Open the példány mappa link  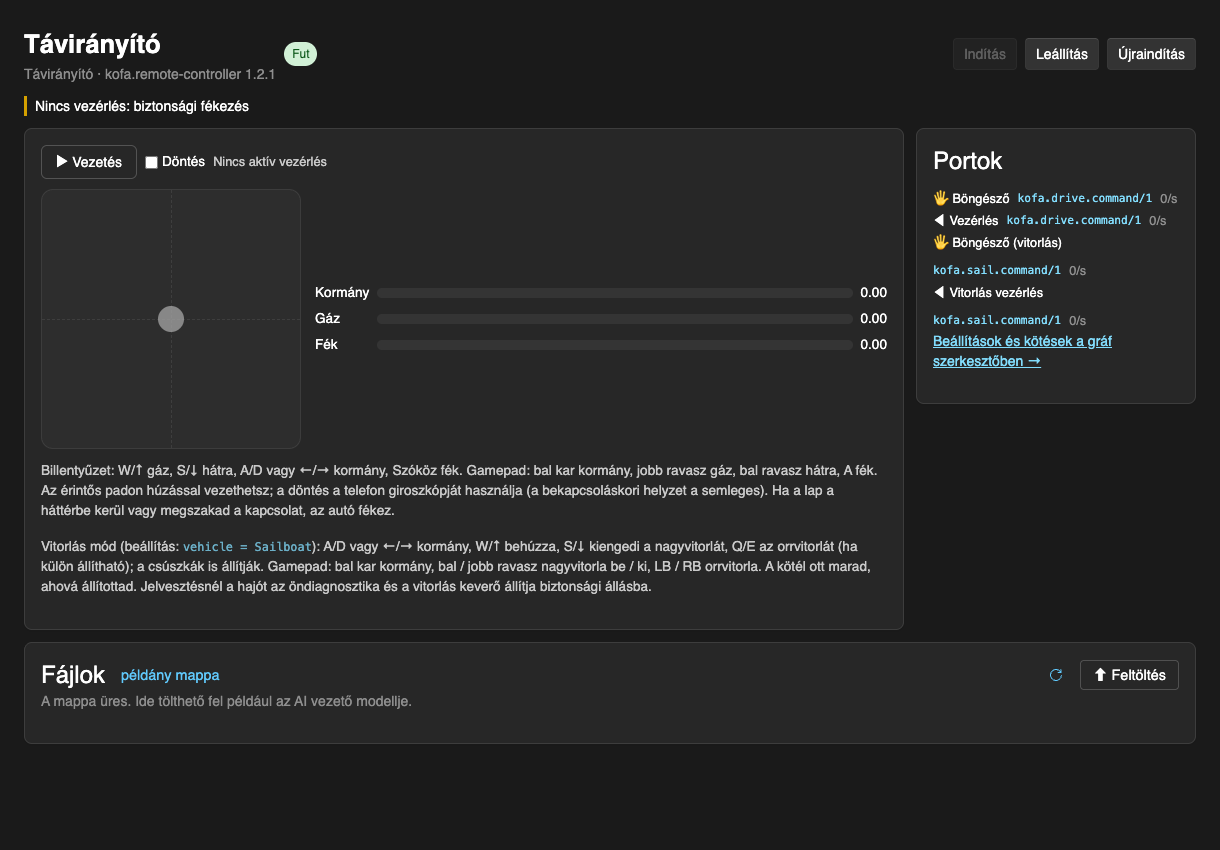tap(170, 675)
